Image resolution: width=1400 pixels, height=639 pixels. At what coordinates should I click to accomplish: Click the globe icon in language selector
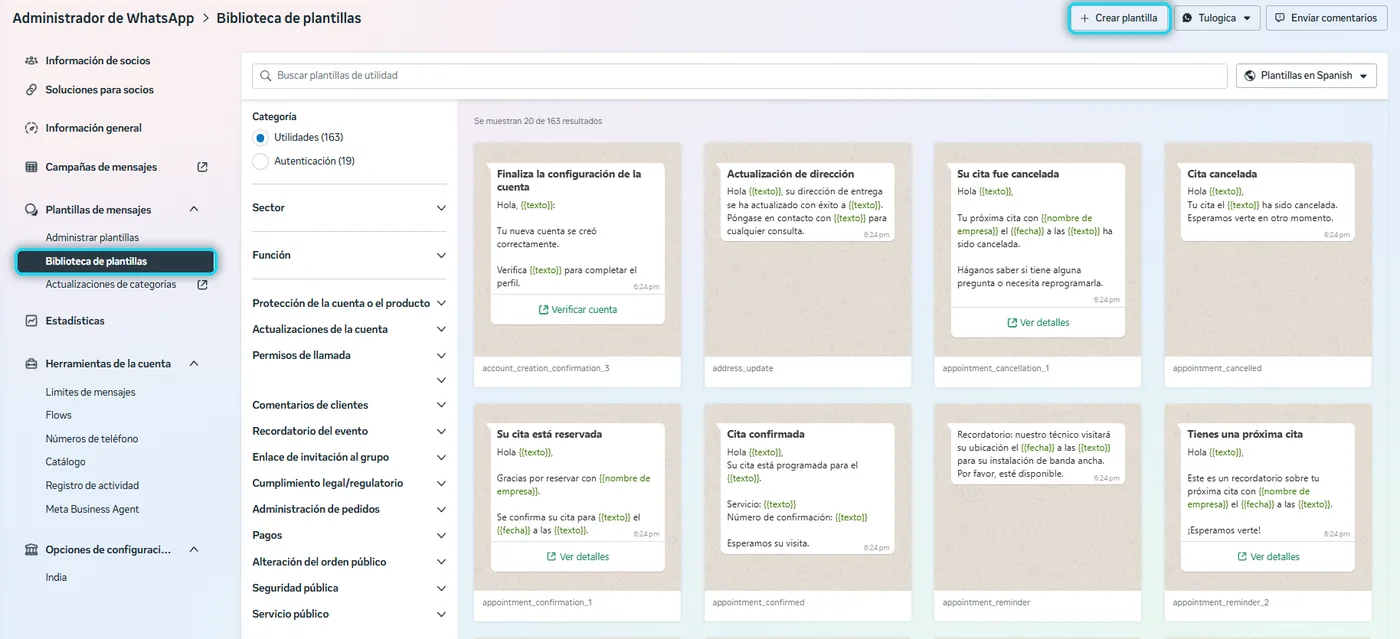click(1251, 76)
